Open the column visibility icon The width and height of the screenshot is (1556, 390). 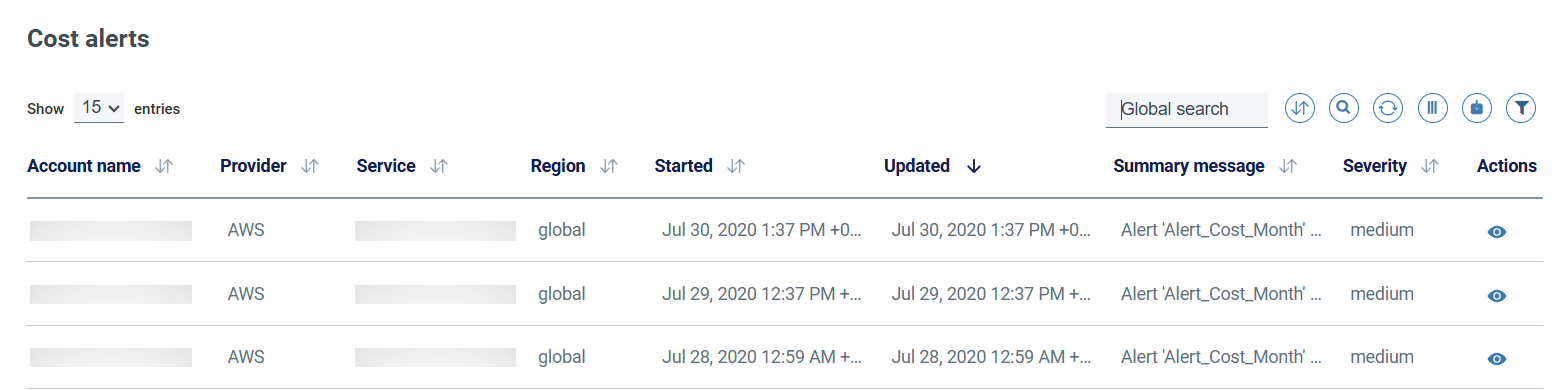[x=1432, y=108]
